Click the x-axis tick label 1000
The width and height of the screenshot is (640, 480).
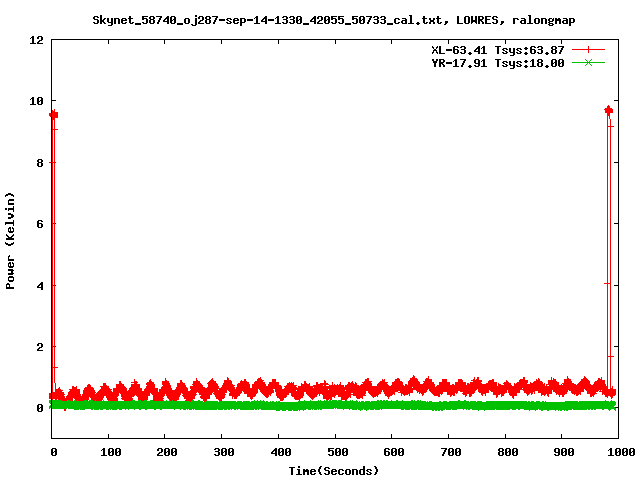(620, 452)
